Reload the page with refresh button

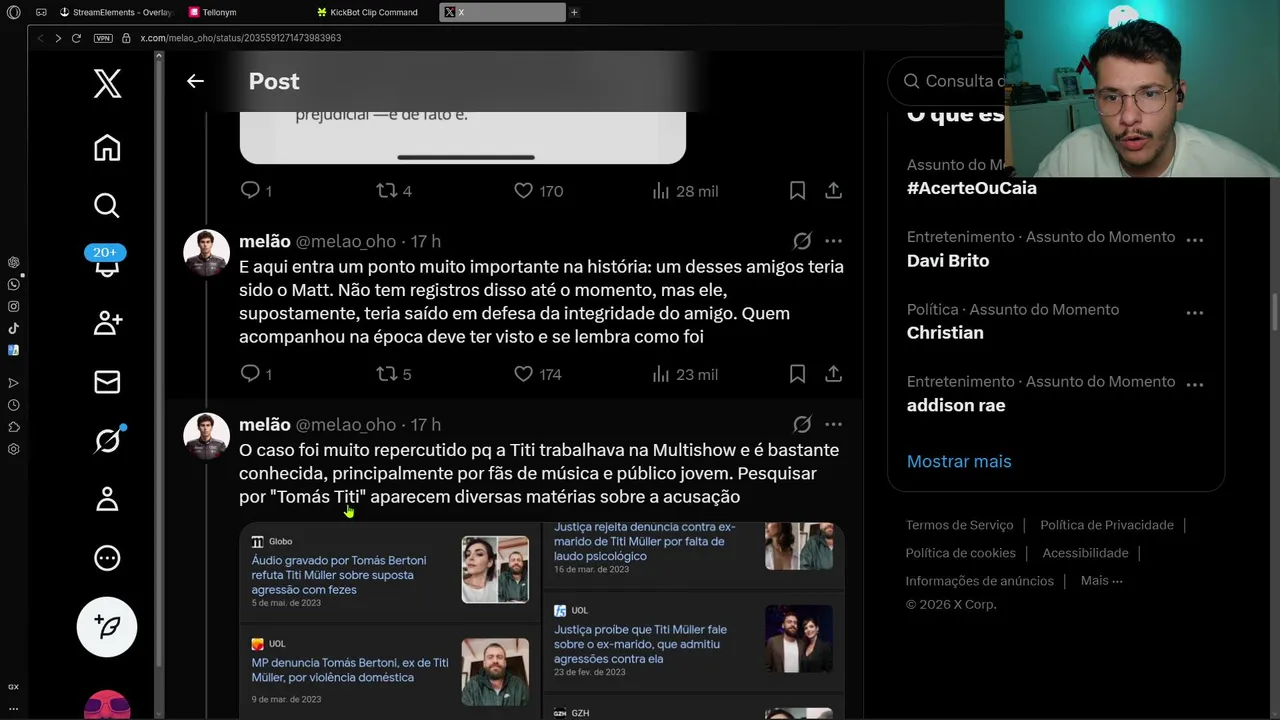tap(76, 38)
